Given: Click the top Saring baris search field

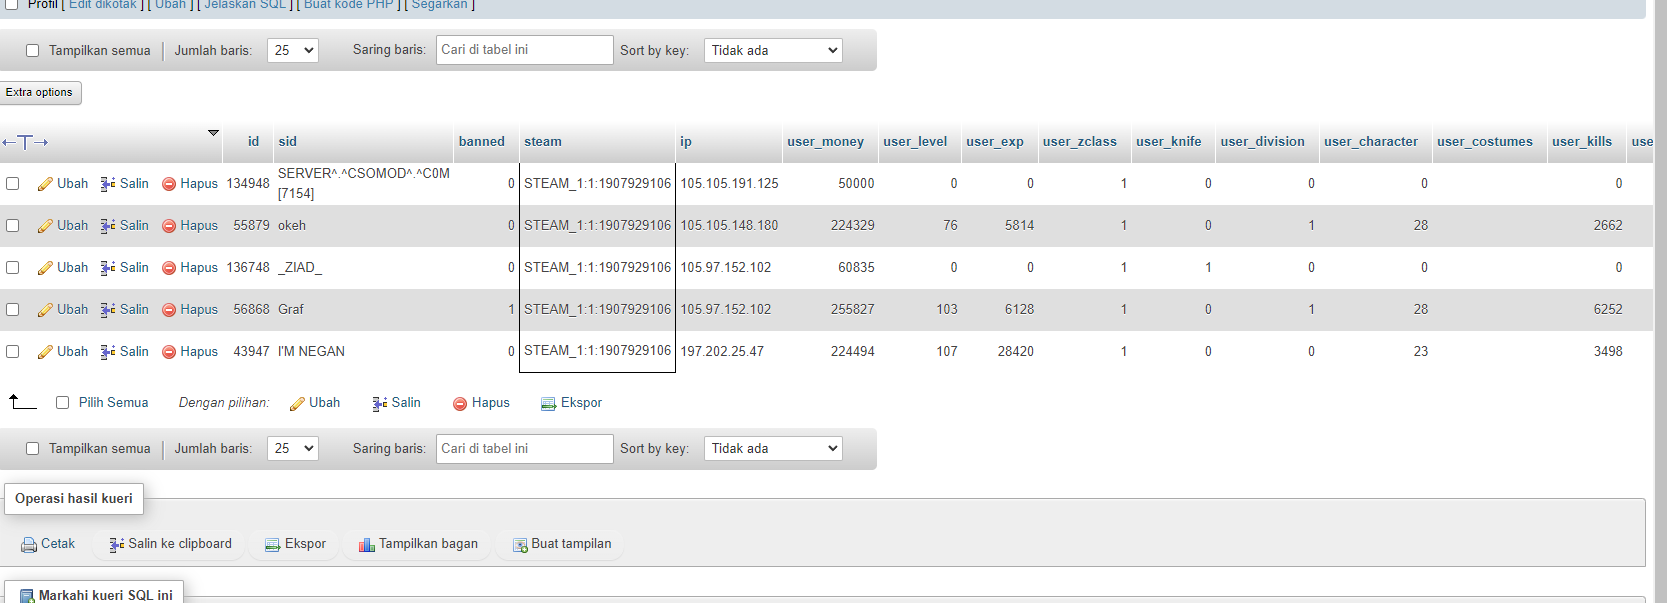Looking at the screenshot, I should pos(524,50).
